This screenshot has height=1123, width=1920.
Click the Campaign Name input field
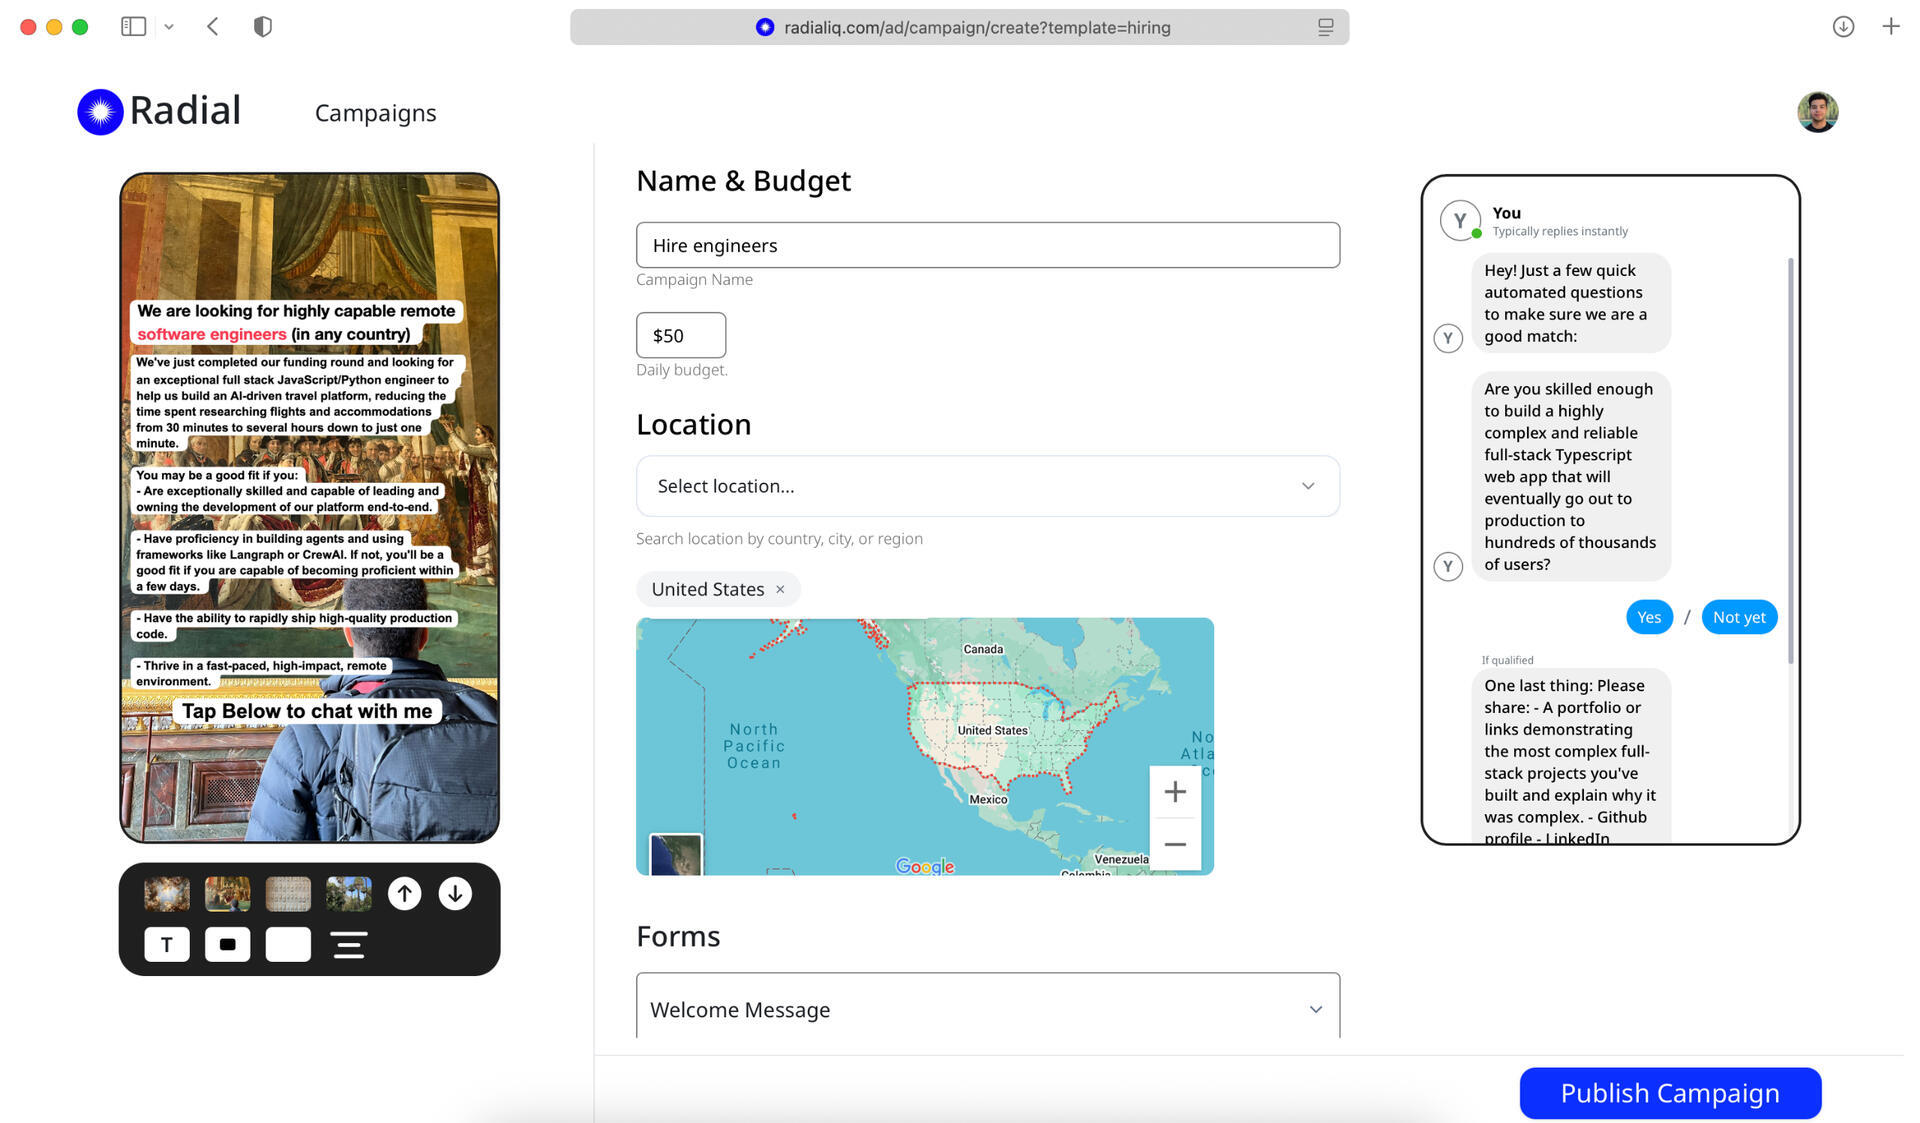pos(987,245)
